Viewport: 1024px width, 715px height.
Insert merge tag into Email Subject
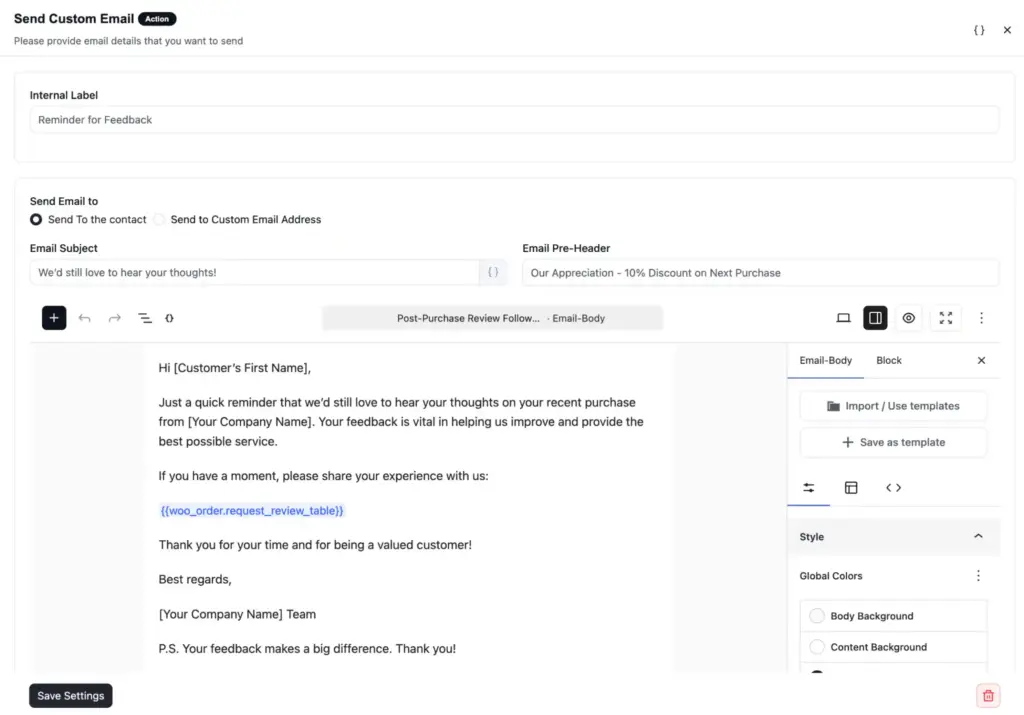[493, 272]
